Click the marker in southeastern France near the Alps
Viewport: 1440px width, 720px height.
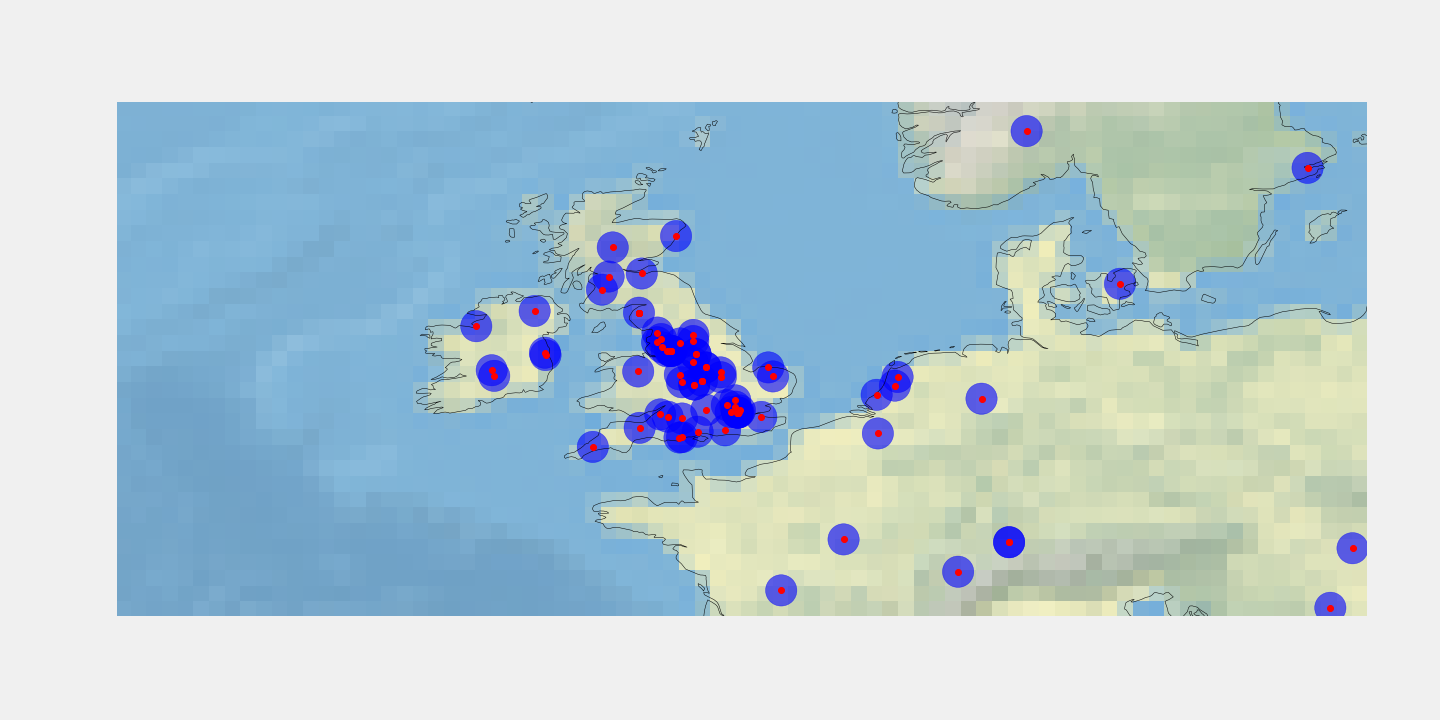[x=958, y=572]
